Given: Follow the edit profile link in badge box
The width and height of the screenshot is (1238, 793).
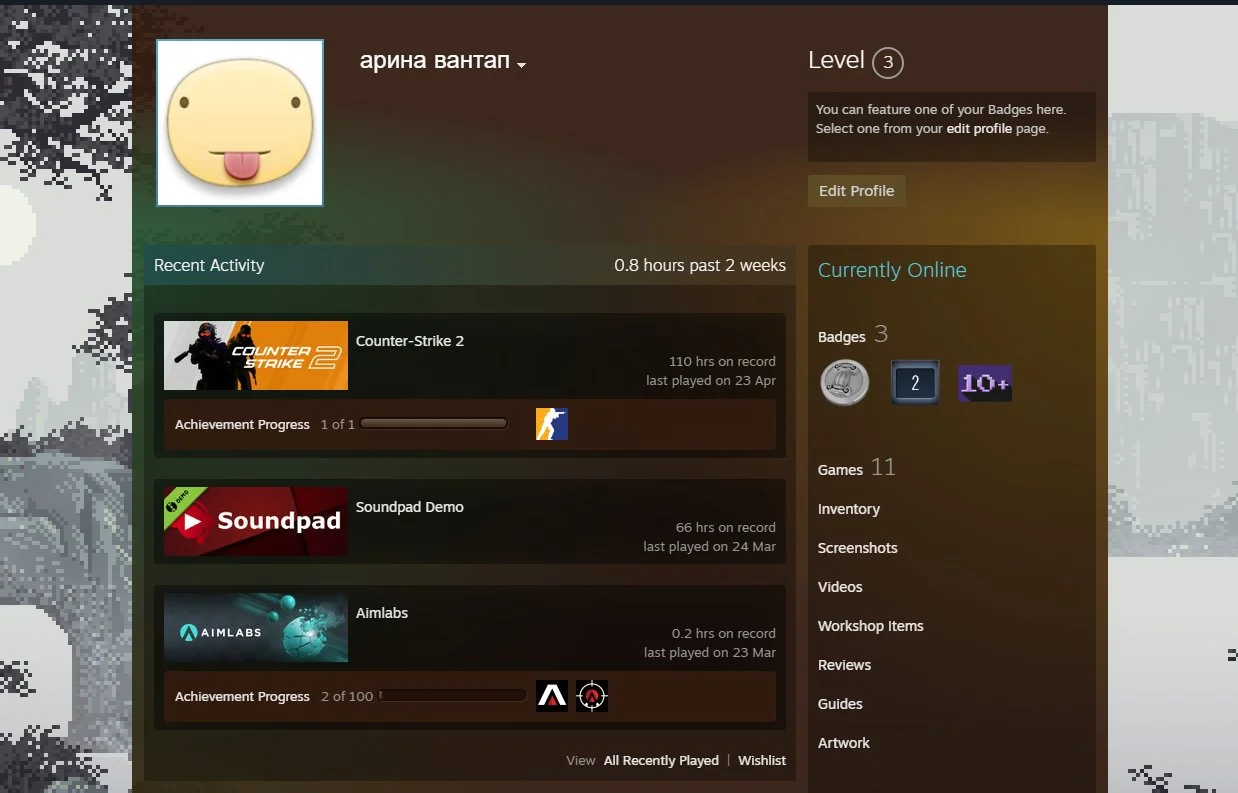Looking at the screenshot, I should tap(979, 129).
